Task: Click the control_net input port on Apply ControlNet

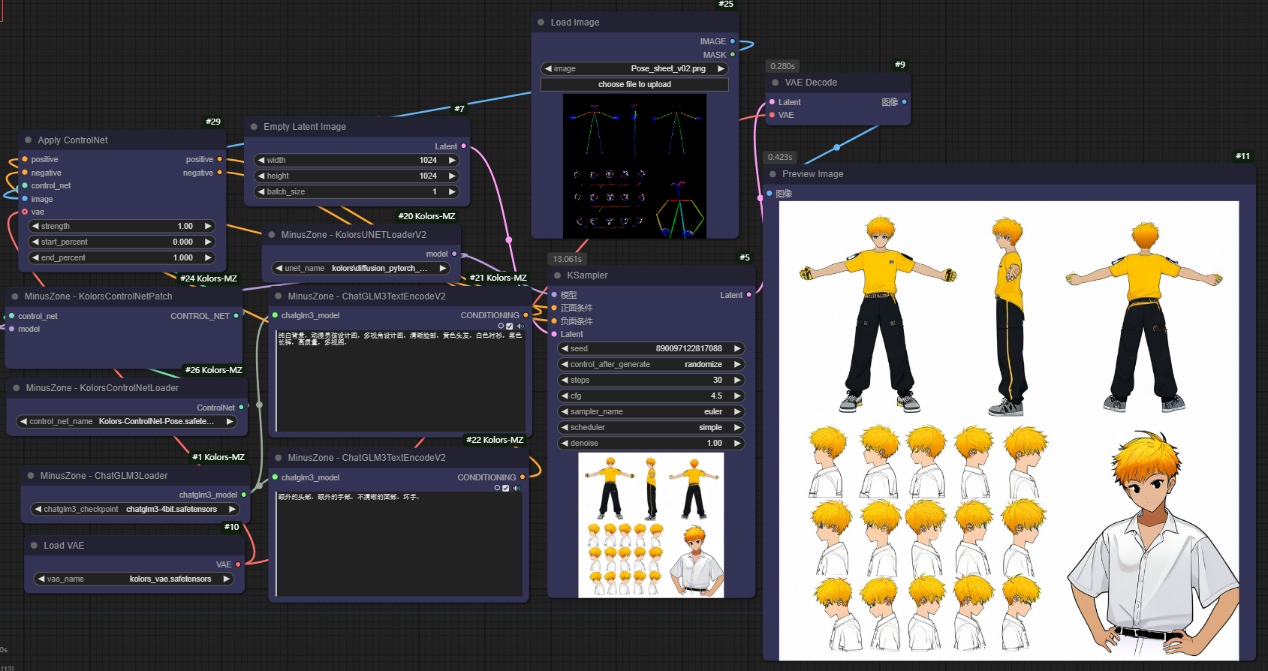Action: (x=24, y=186)
